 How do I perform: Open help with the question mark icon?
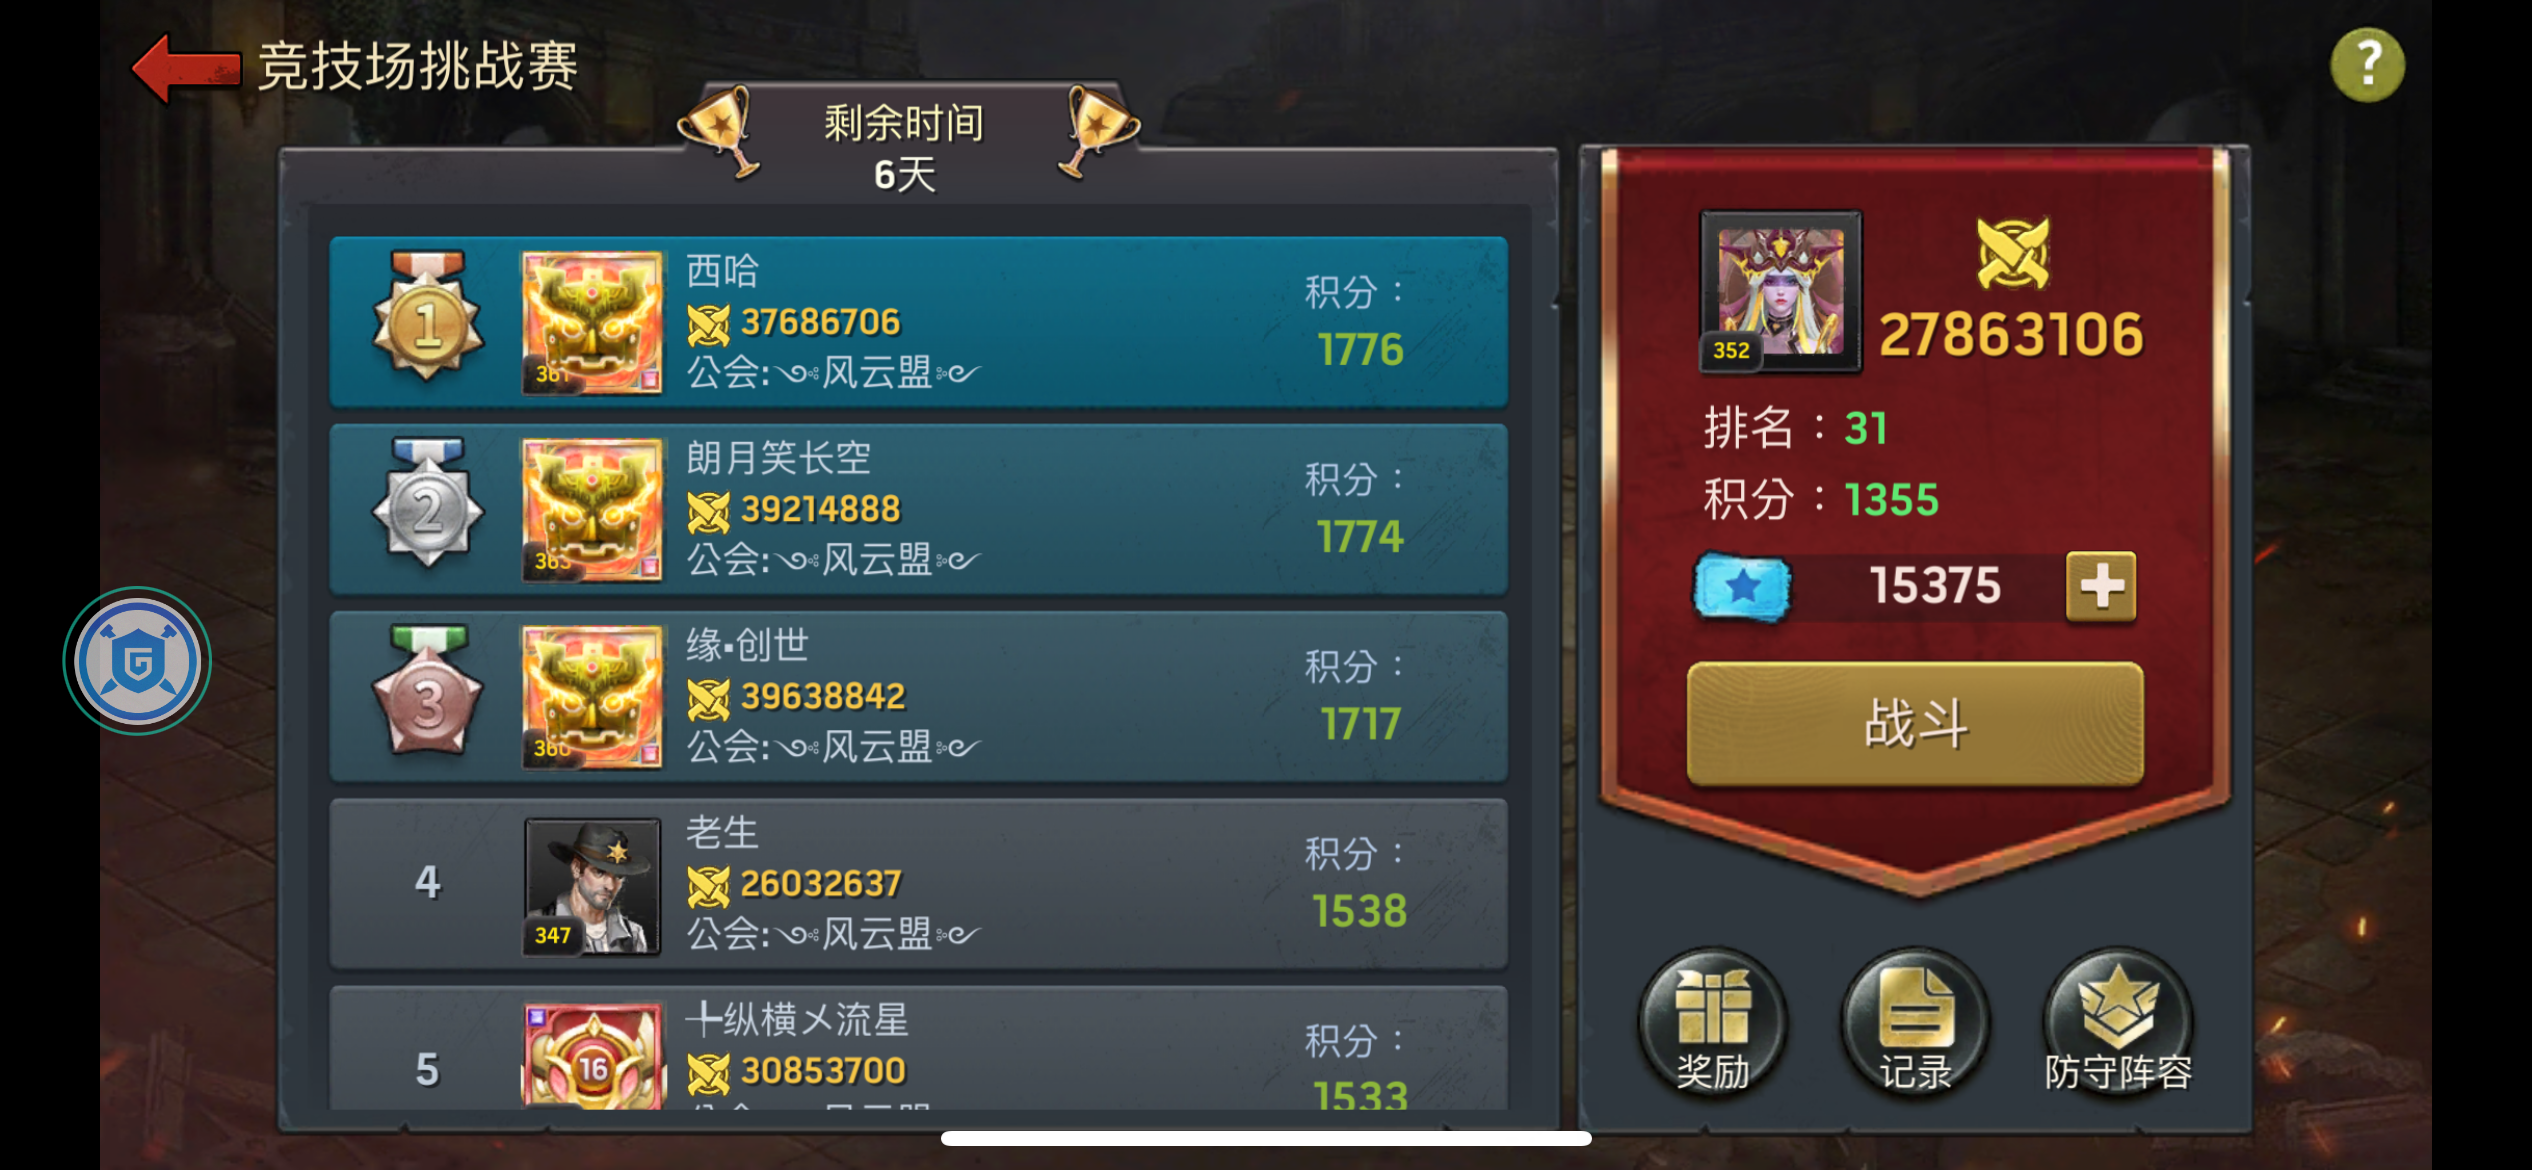point(2367,65)
